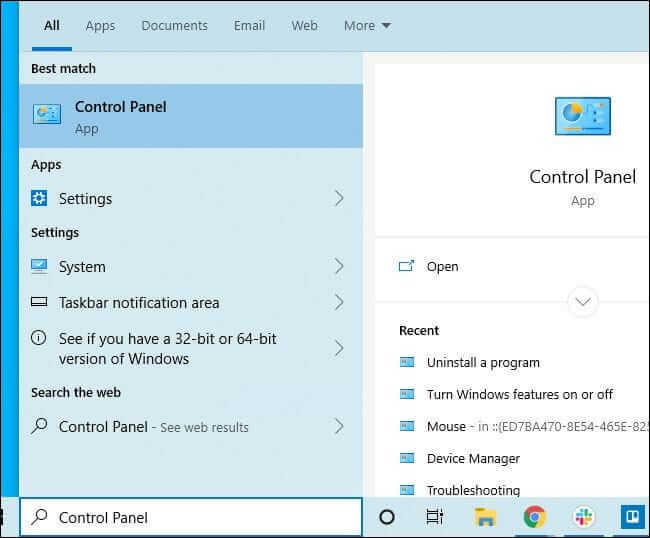
Task: Click large Control Panel icon in preview
Action: (x=582, y=116)
